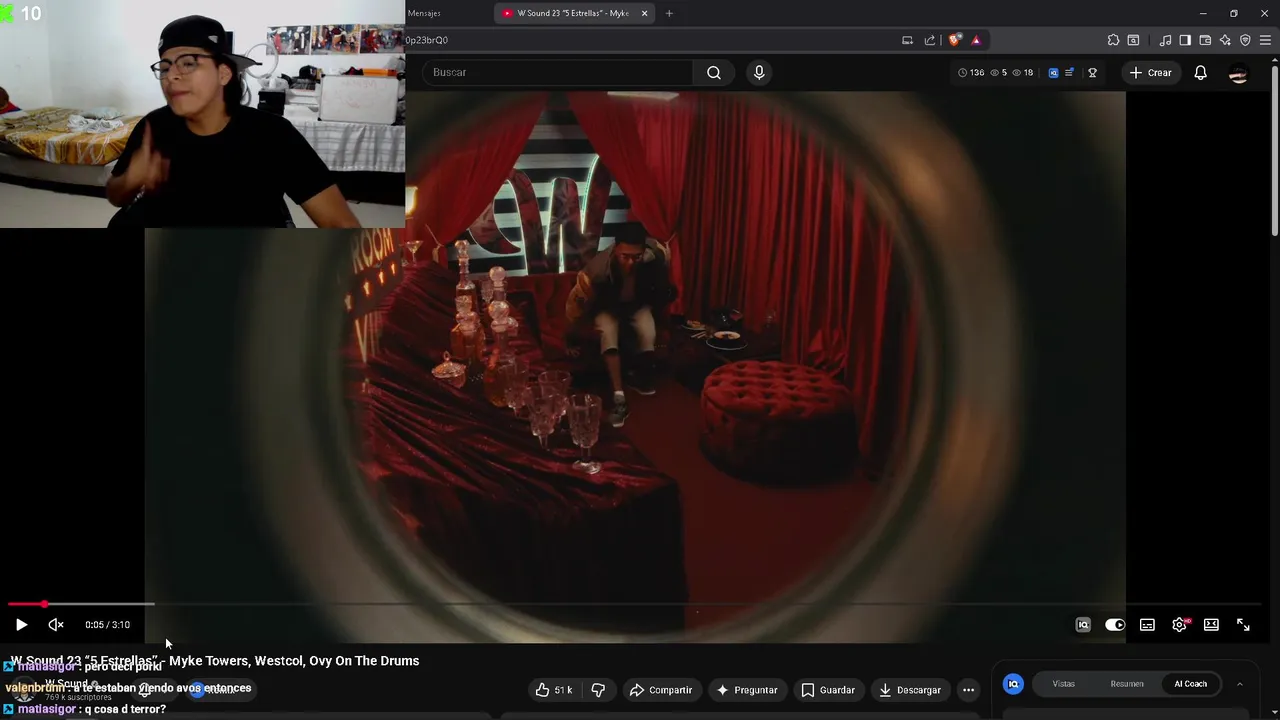This screenshot has width=1280, height=720.
Task: Click the Descargar button
Action: click(909, 690)
